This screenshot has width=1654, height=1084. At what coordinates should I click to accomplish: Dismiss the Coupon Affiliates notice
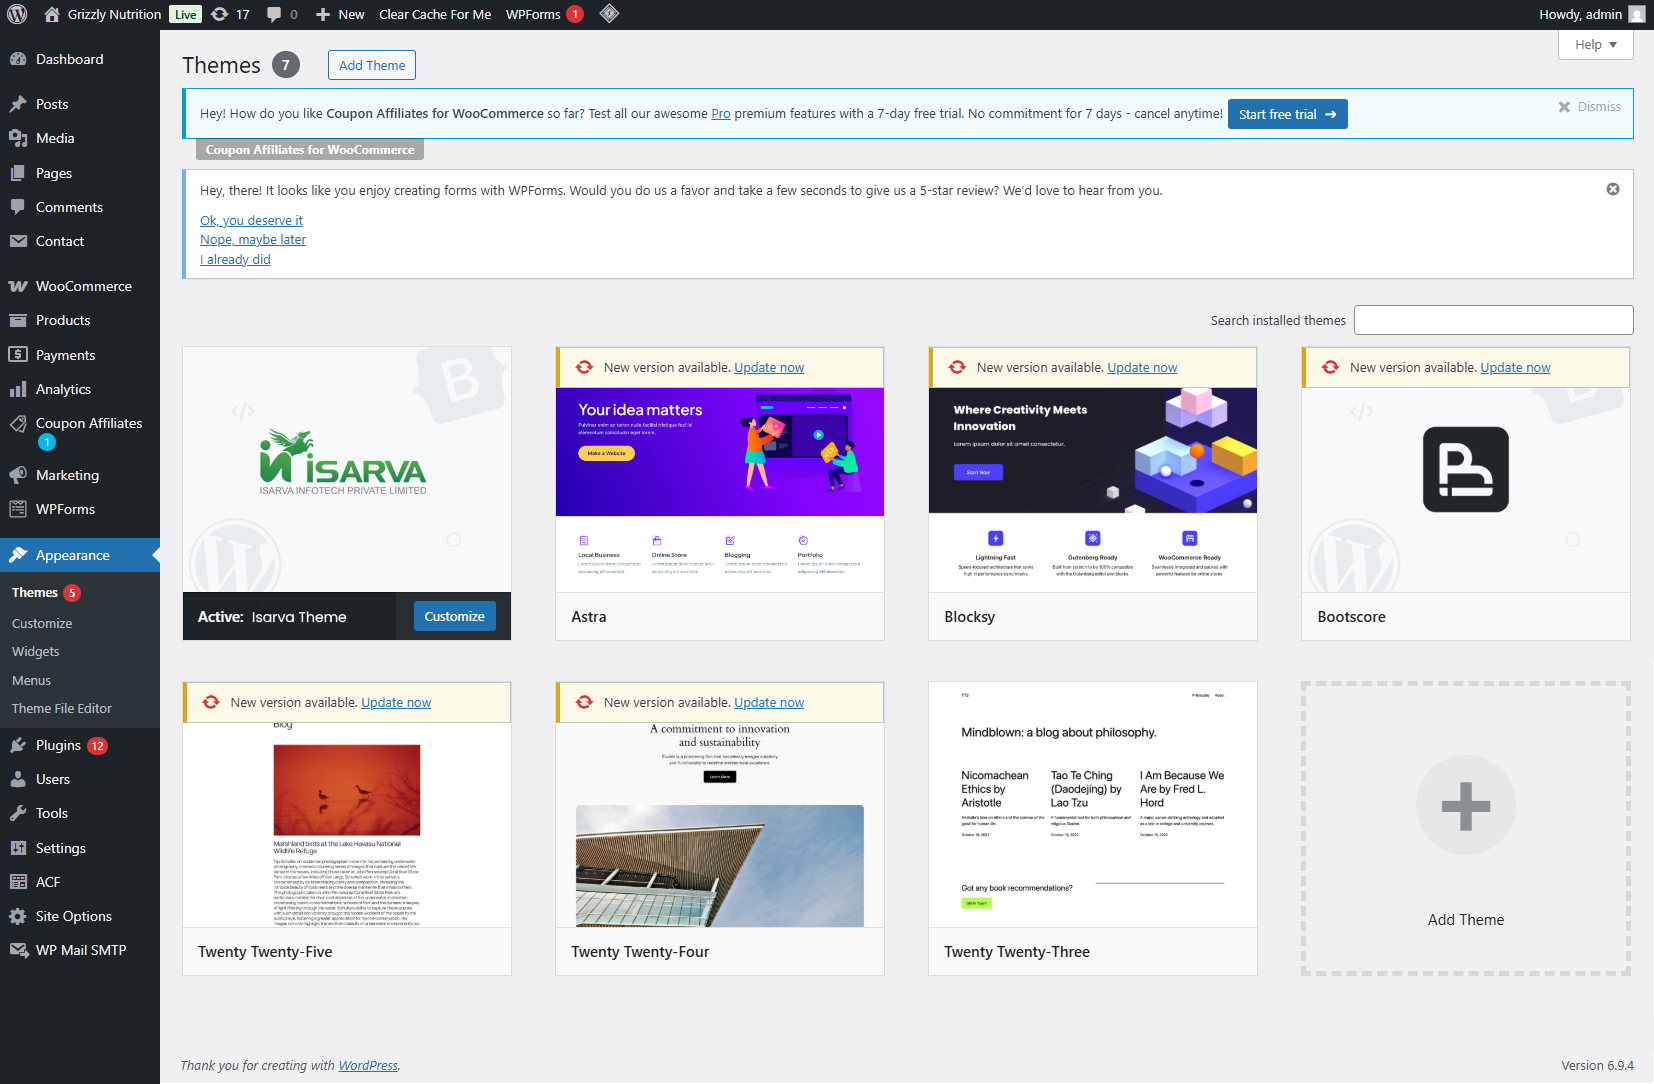[1589, 107]
